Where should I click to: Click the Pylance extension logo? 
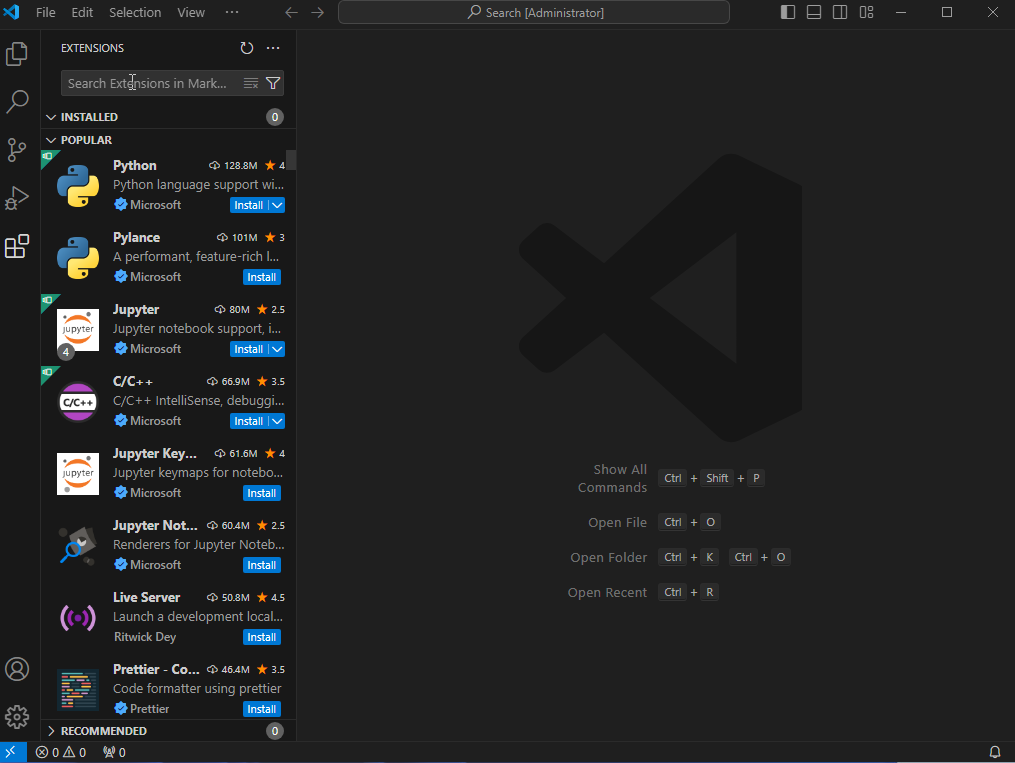click(x=78, y=258)
